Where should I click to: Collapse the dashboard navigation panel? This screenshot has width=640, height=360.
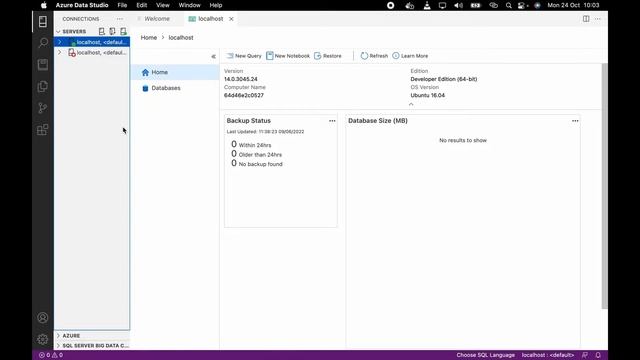pos(213,56)
